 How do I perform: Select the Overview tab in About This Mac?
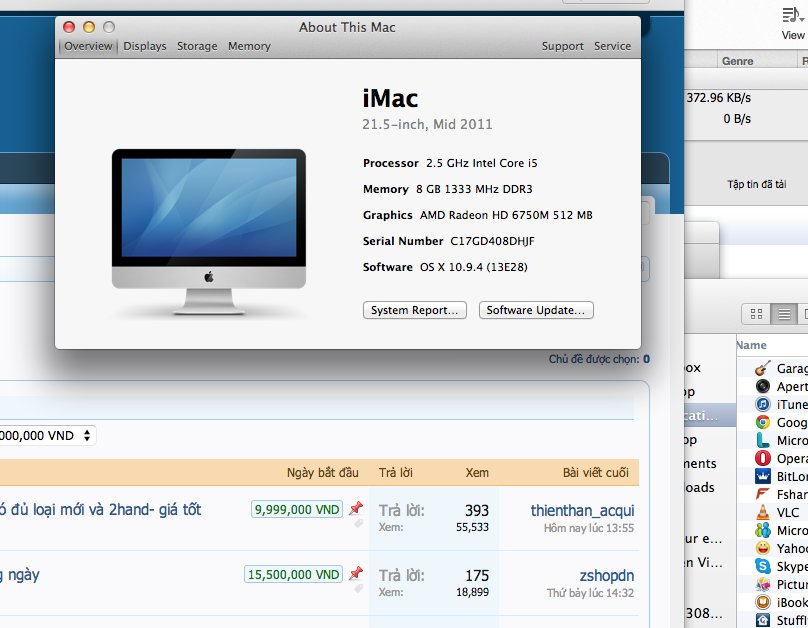point(88,46)
